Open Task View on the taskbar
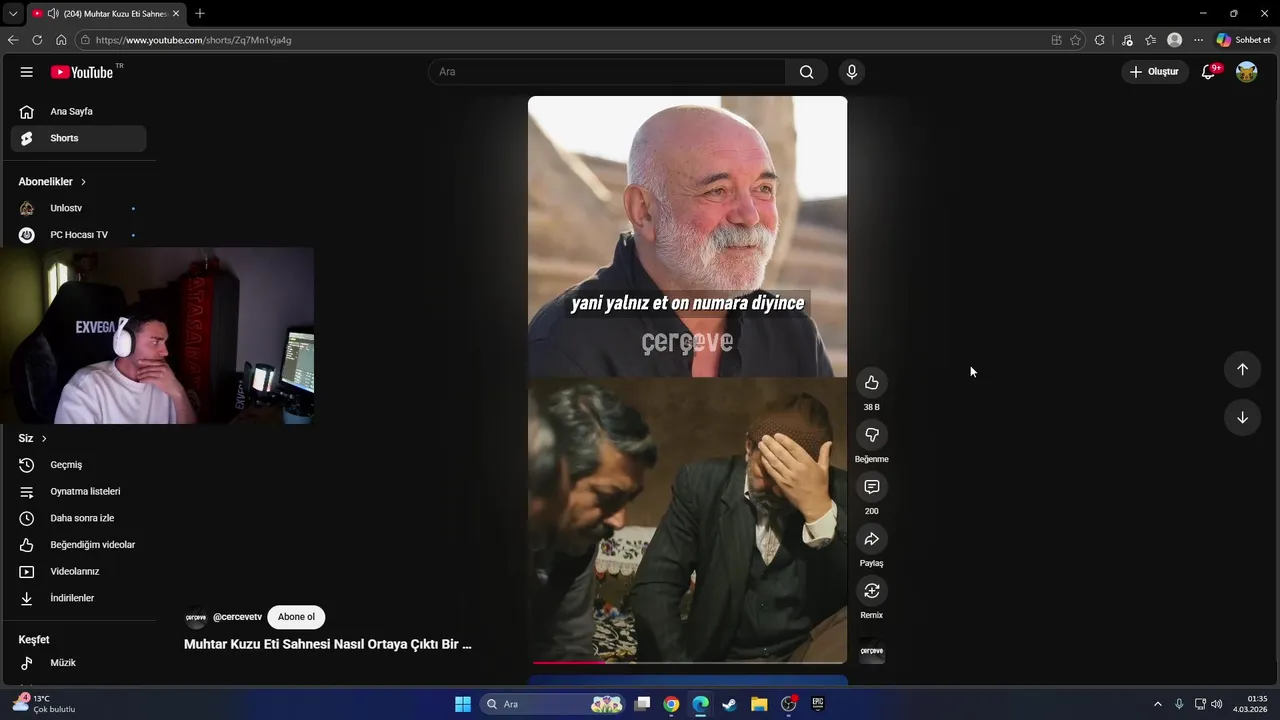 click(642, 704)
